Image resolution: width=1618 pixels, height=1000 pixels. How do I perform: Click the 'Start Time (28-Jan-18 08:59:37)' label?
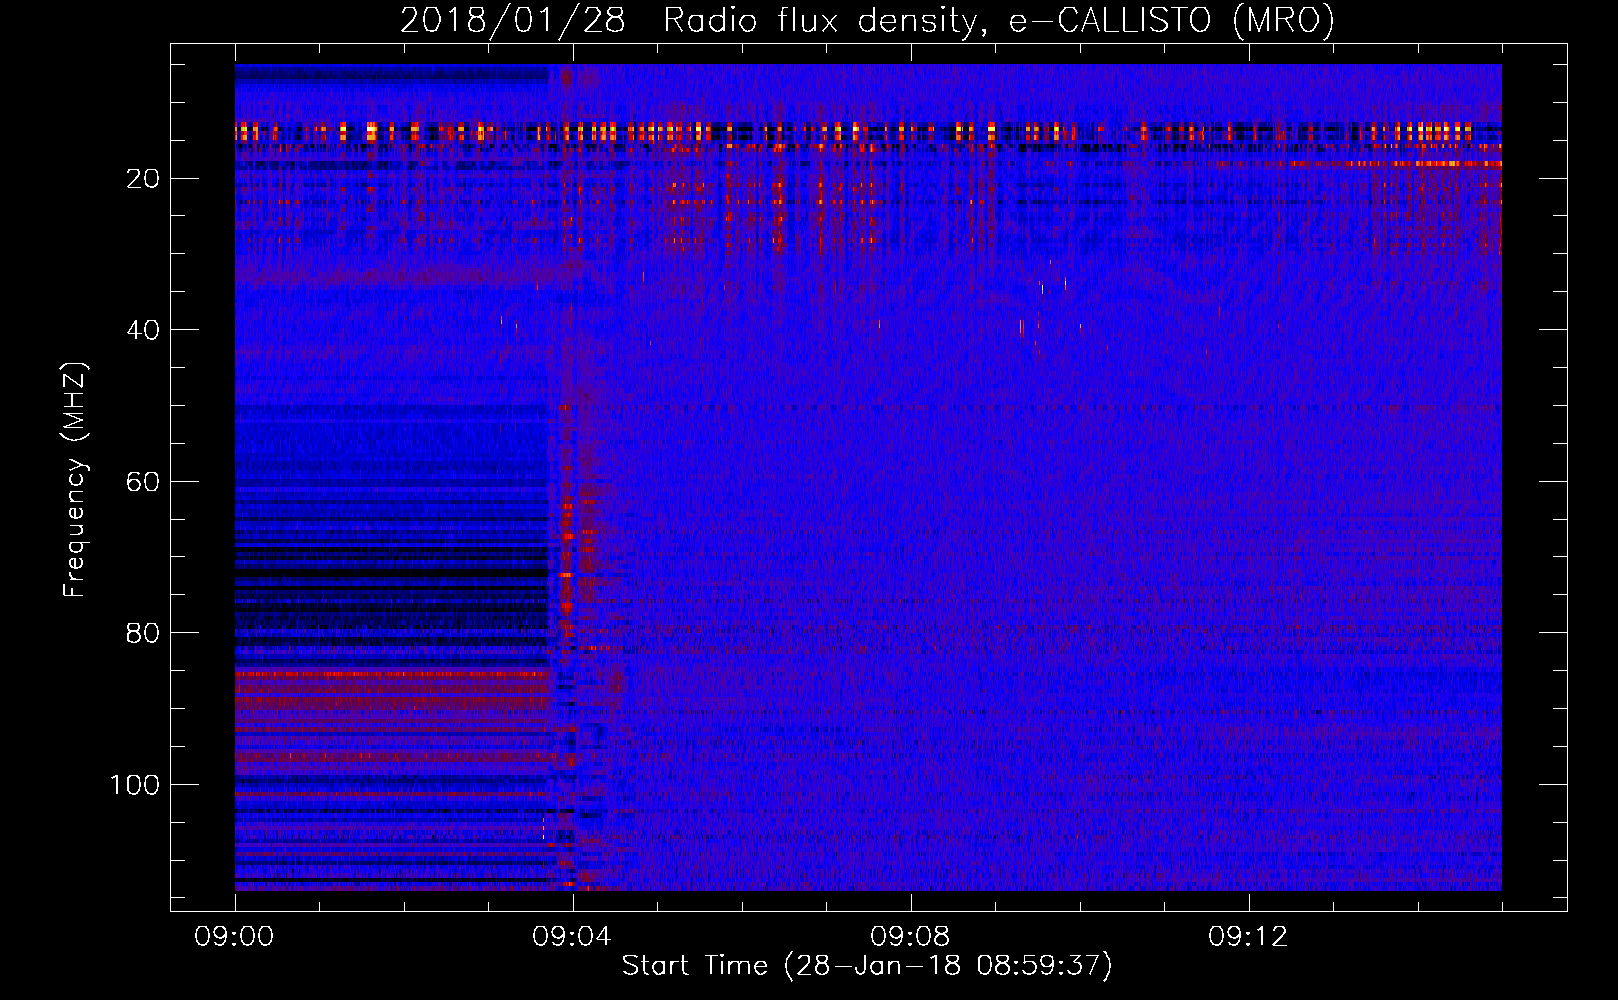point(867,966)
